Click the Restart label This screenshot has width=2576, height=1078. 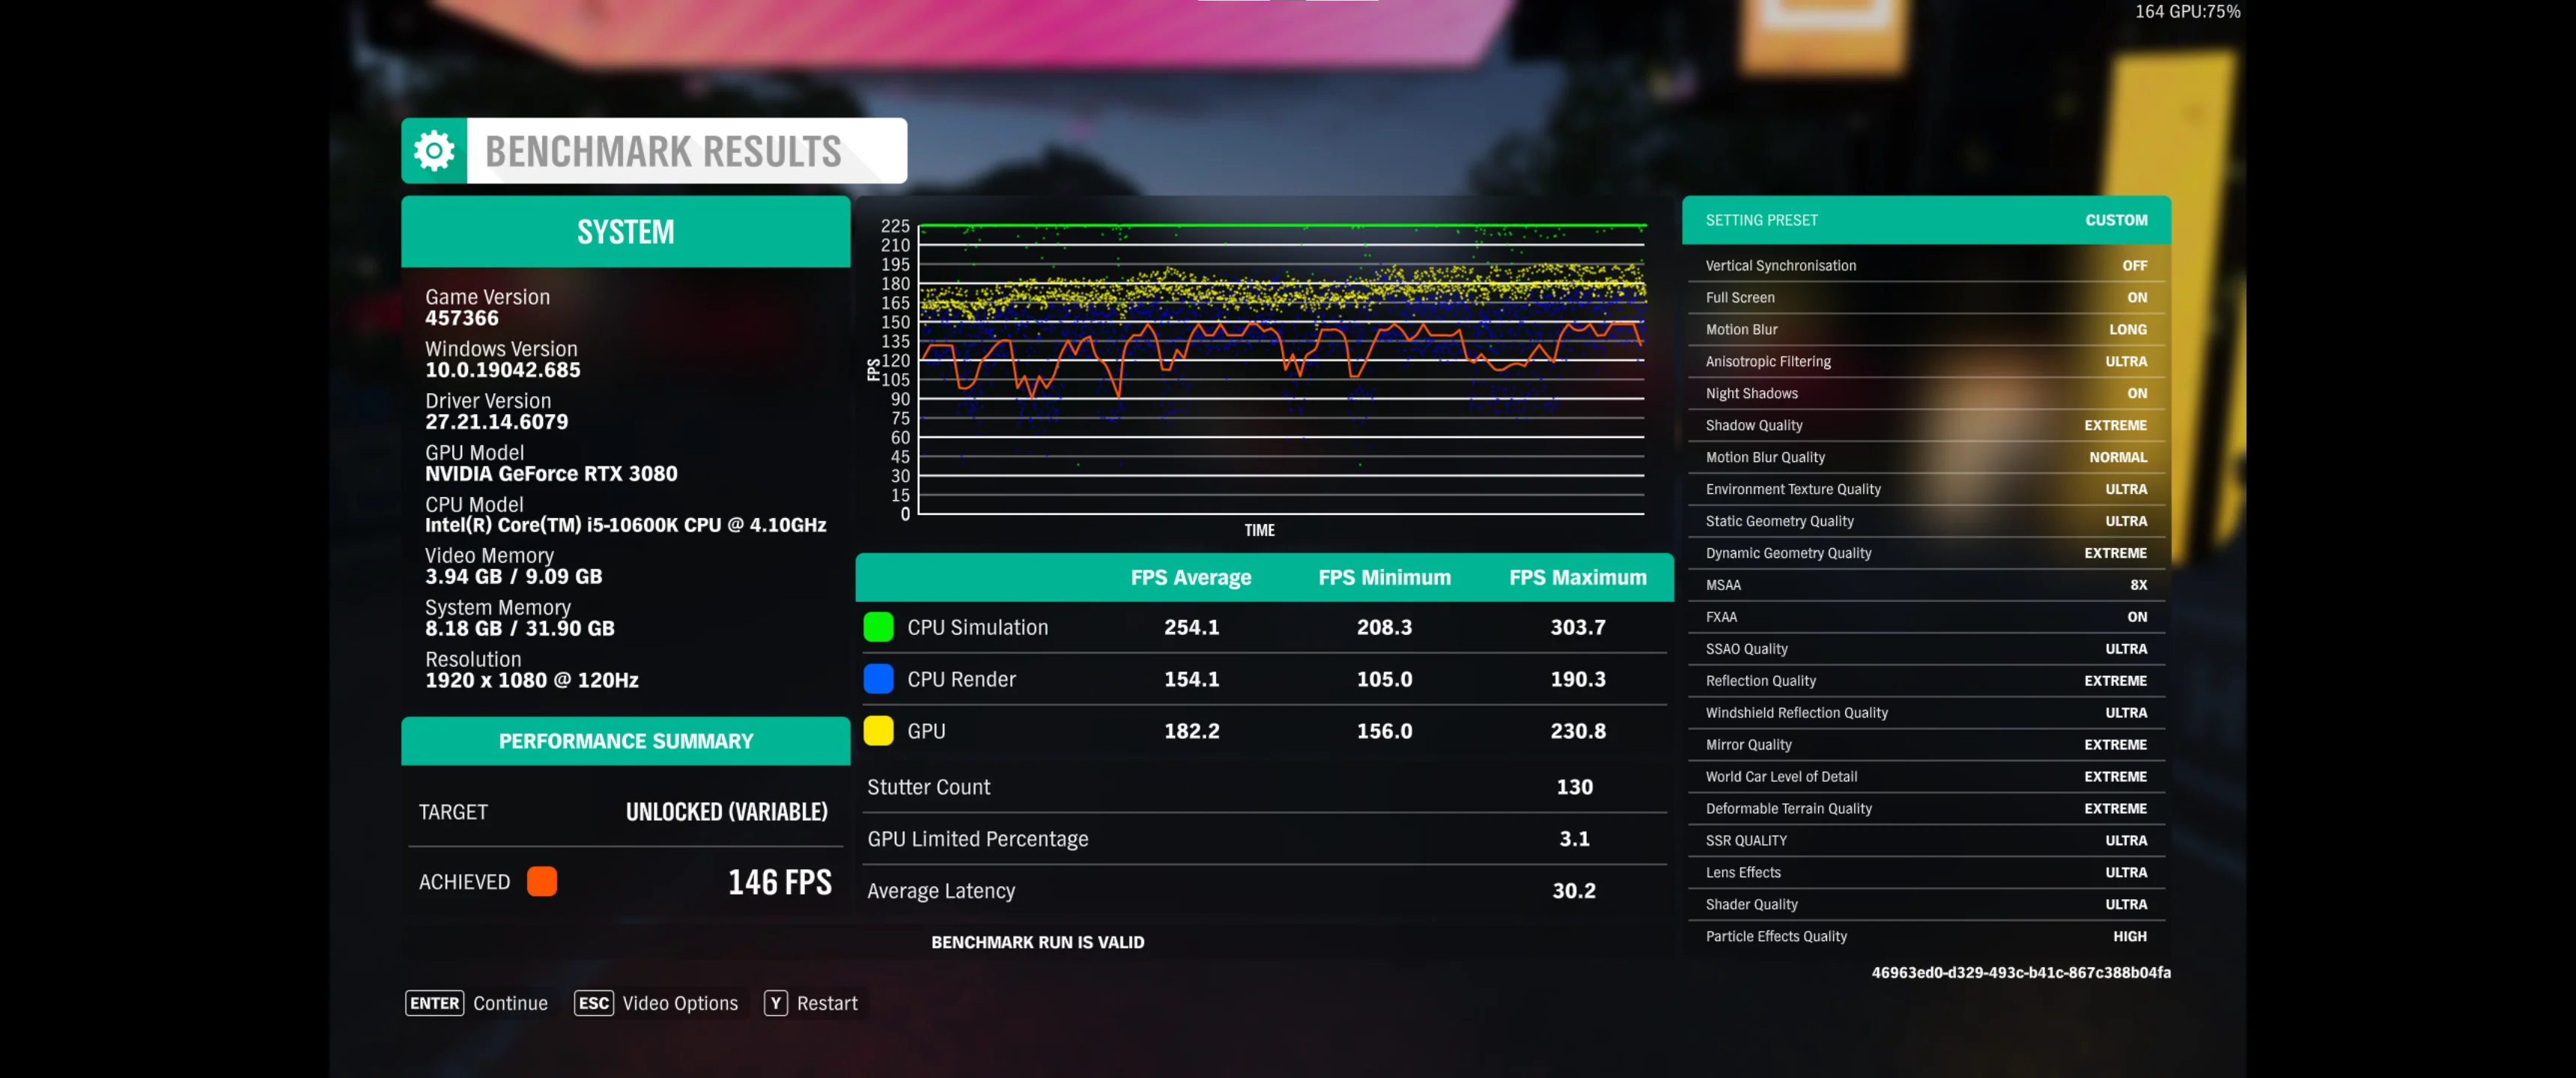pos(827,1003)
